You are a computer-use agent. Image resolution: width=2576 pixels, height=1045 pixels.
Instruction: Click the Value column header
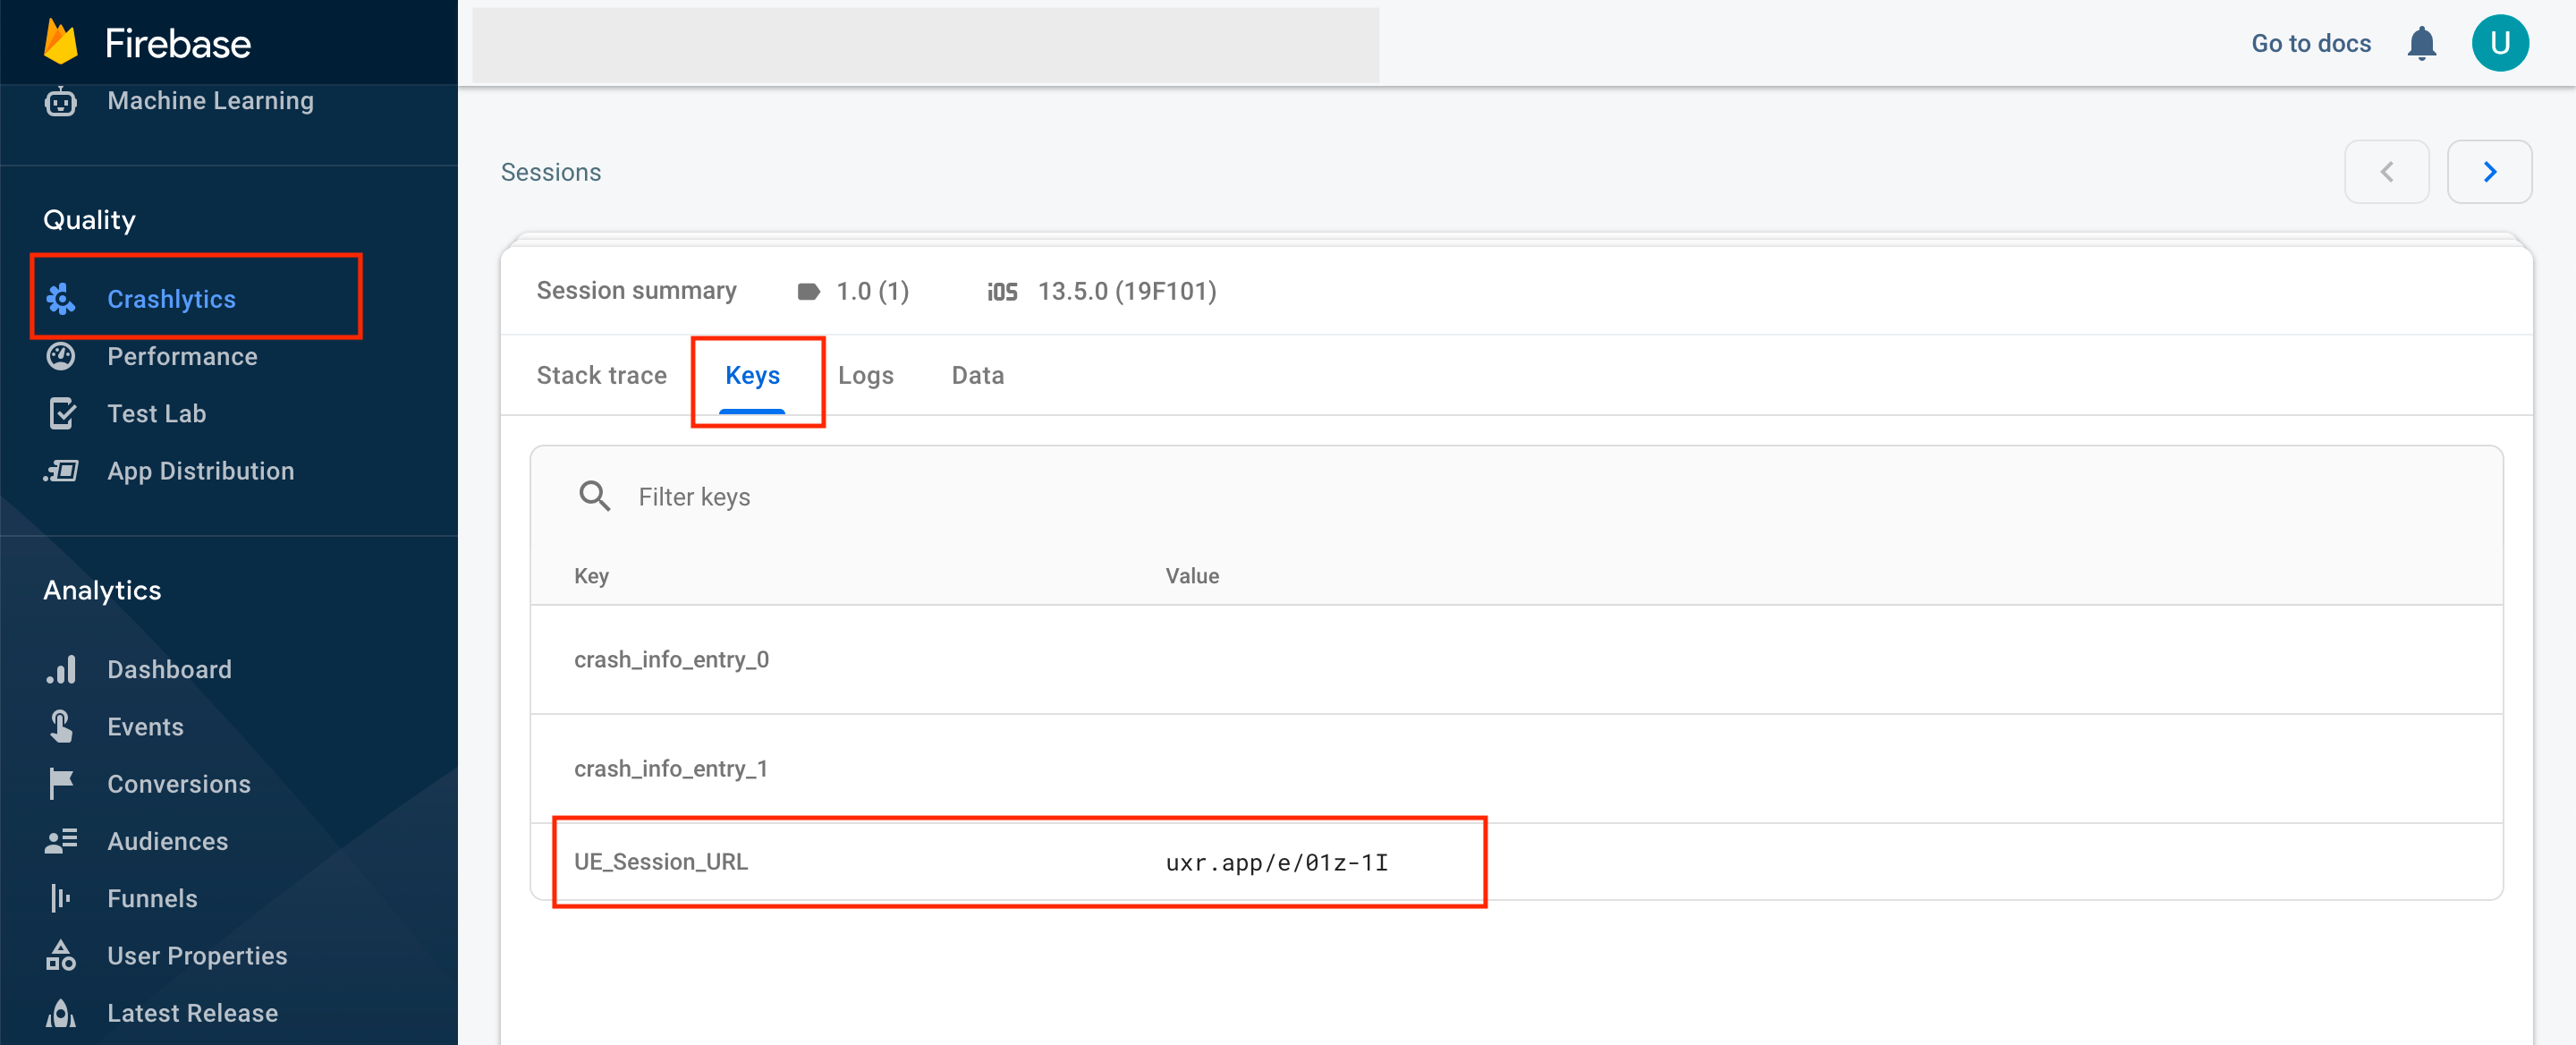pyautogui.click(x=1191, y=575)
